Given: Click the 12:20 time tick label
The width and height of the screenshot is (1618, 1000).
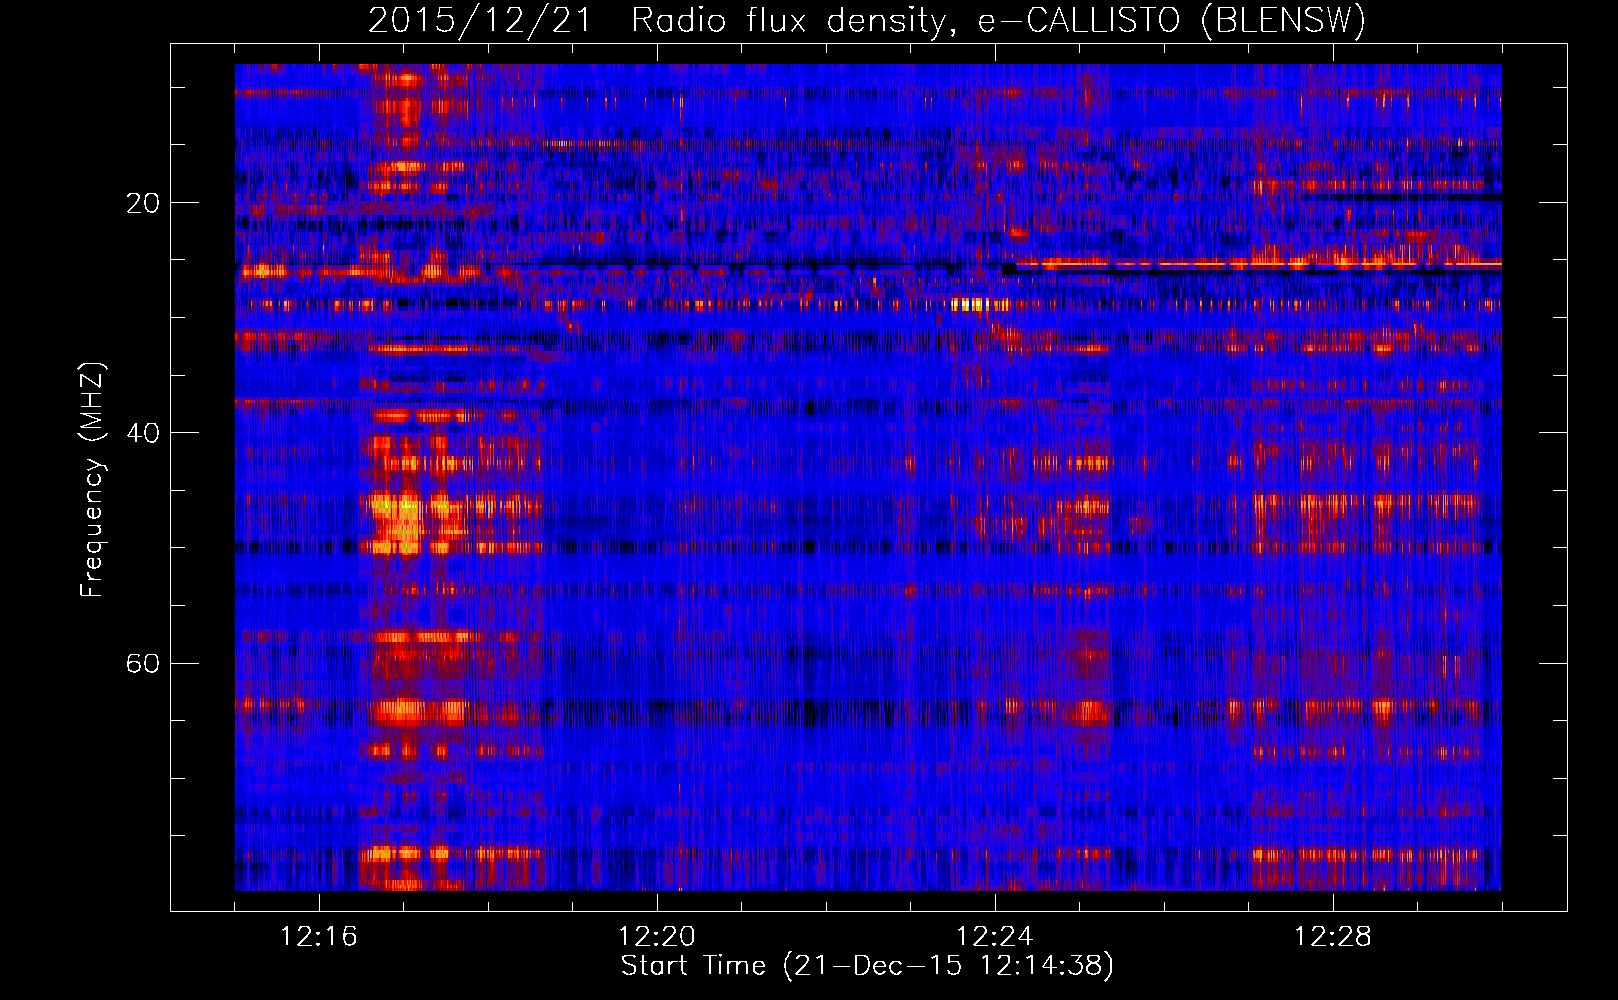Looking at the screenshot, I should (657, 937).
